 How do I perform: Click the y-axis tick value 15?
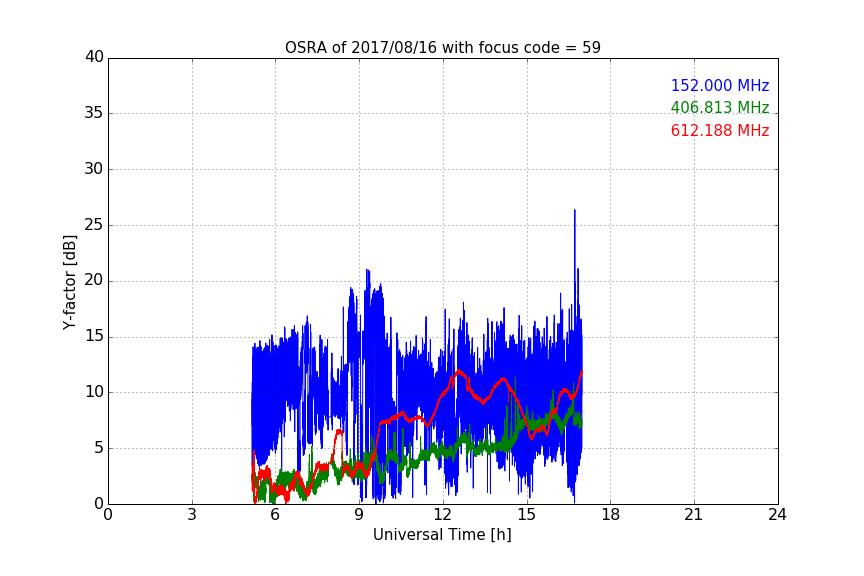tap(94, 336)
